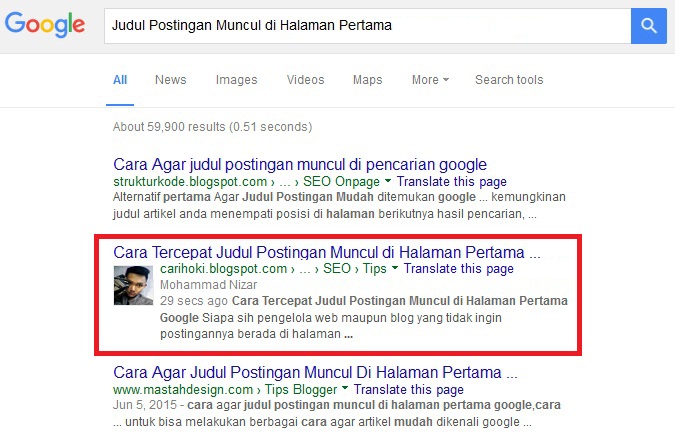Open 'Cara Agar Judul Postingan Muncul Di Halaman Pertama' result
Screen dimensions: 675x436
tap(315, 372)
